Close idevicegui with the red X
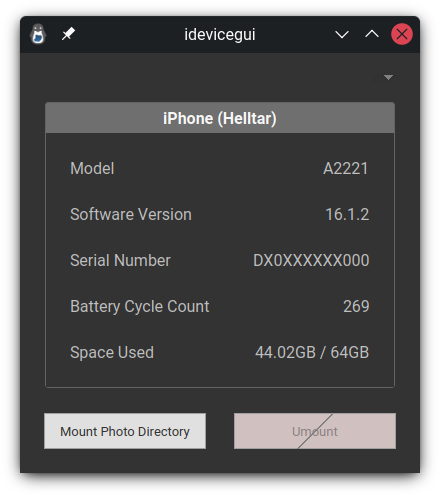Viewport: 440px width, 497px height. (x=402, y=34)
